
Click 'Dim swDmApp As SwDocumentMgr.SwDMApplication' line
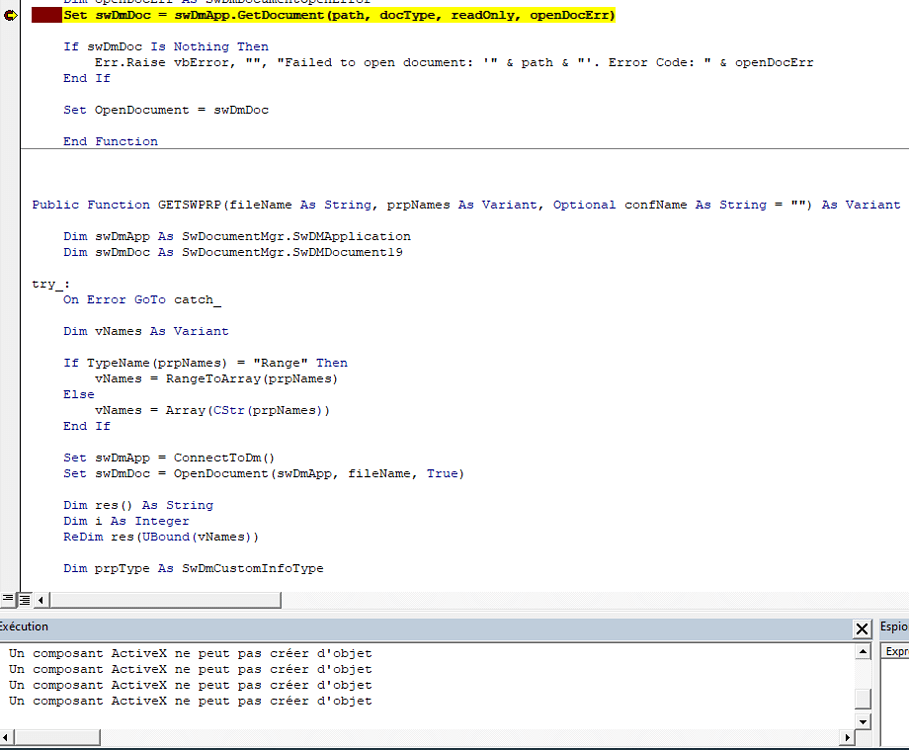point(237,236)
